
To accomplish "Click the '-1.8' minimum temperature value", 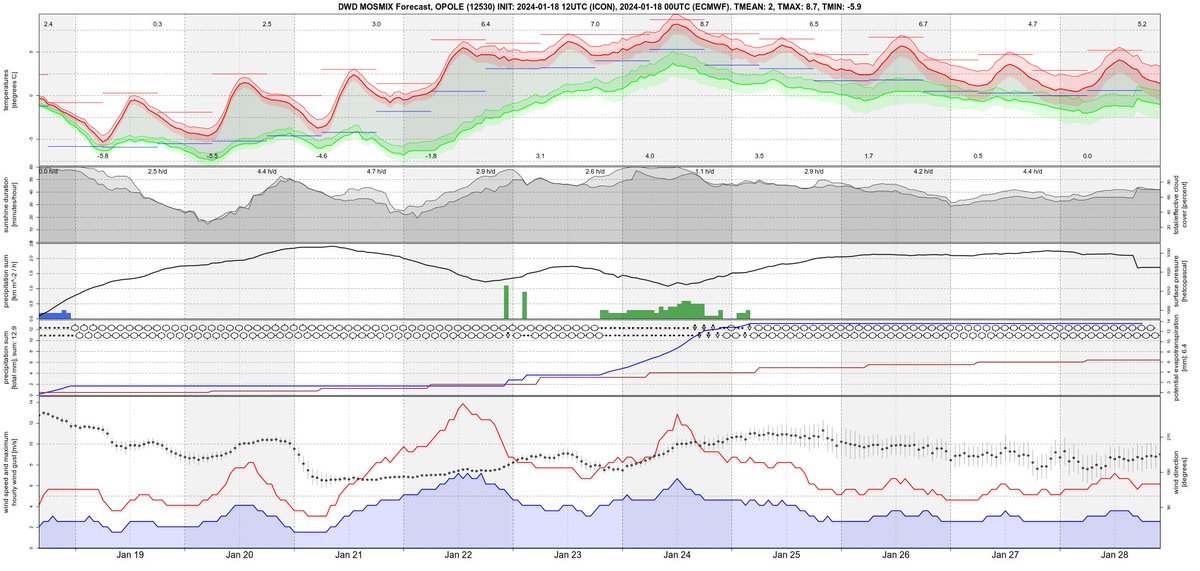I will click(430, 156).
